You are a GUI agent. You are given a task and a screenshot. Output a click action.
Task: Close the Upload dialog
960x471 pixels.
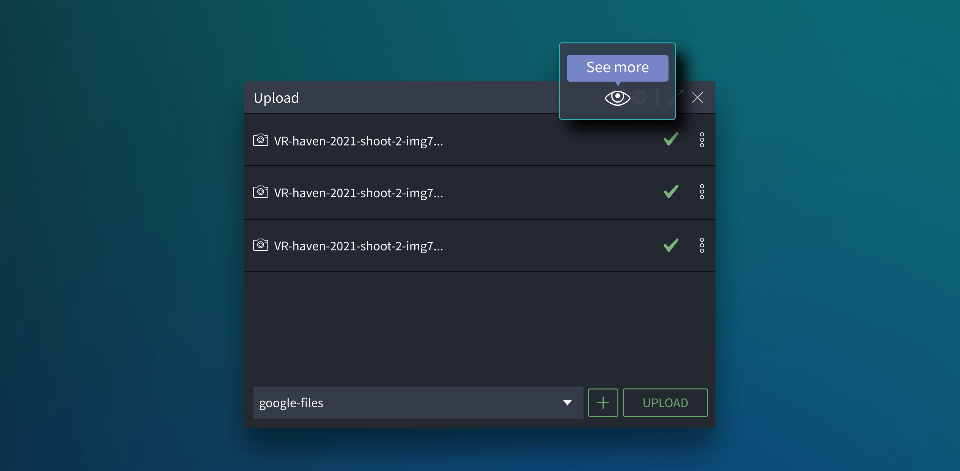(697, 97)
